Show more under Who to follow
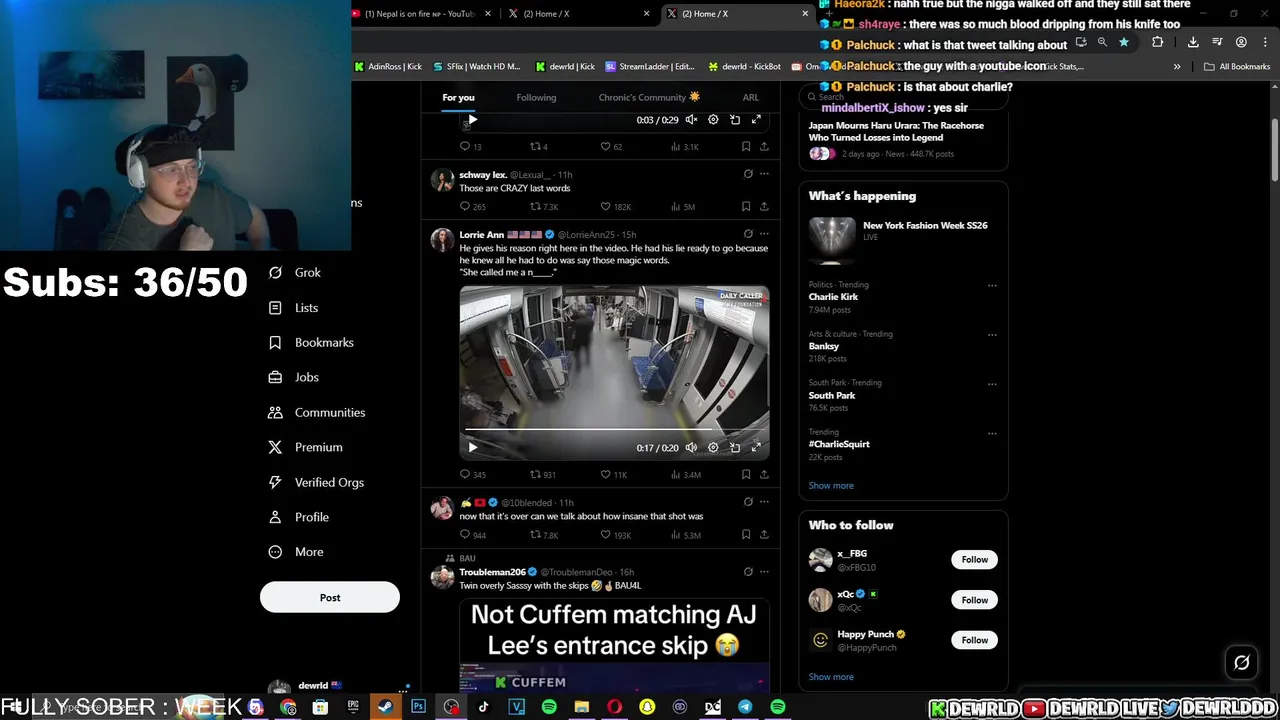 coord(831,677)
